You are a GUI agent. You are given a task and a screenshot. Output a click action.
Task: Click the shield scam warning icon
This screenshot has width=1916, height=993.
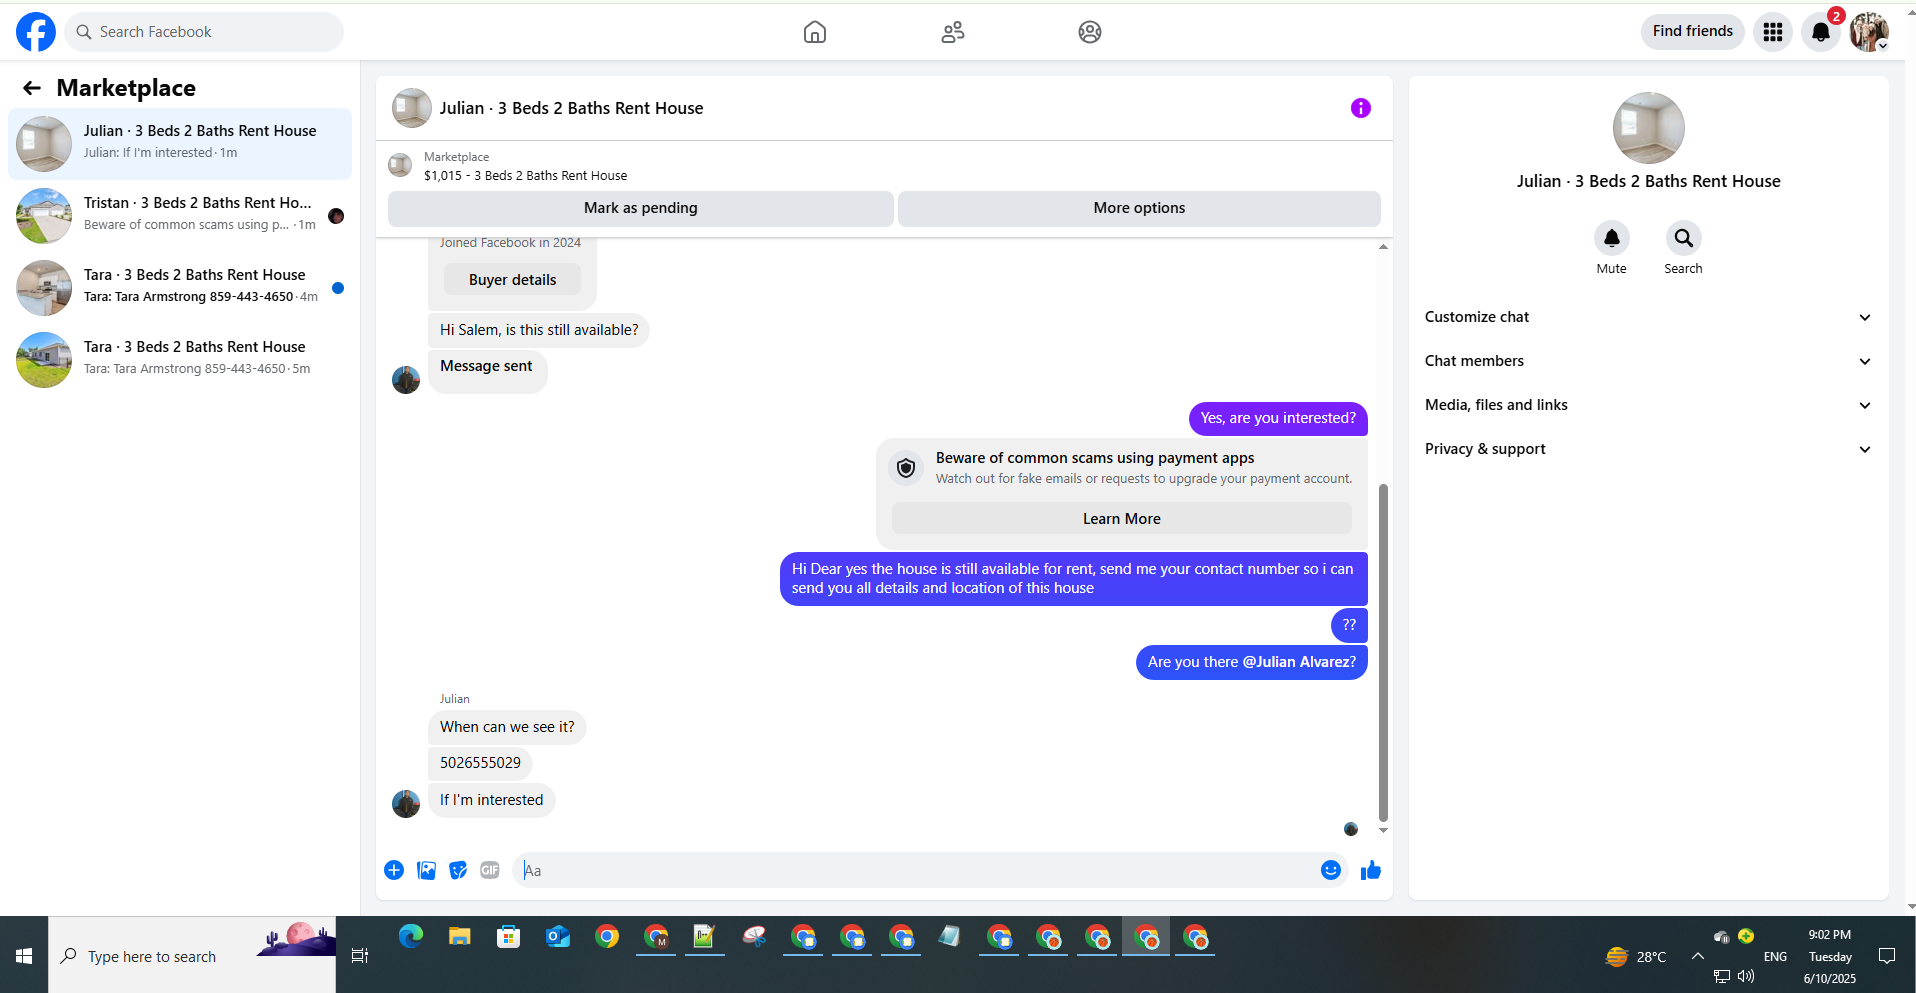(906, 468)
